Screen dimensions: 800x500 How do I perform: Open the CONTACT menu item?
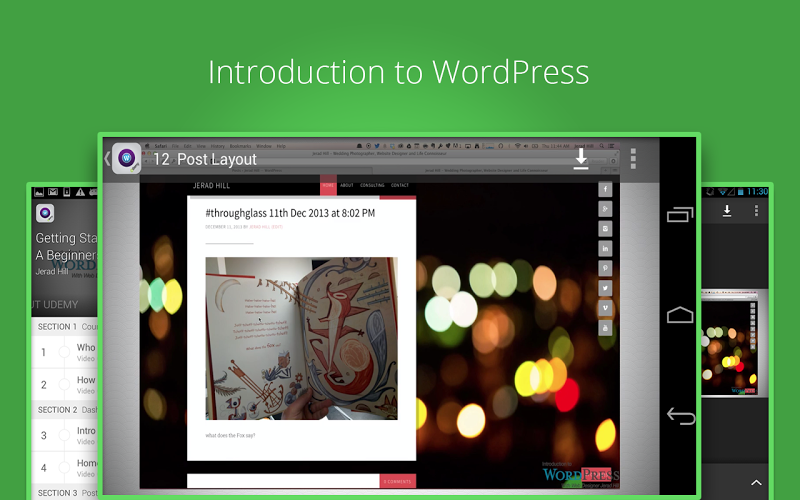pyautogui.click(x=400, y=185)
